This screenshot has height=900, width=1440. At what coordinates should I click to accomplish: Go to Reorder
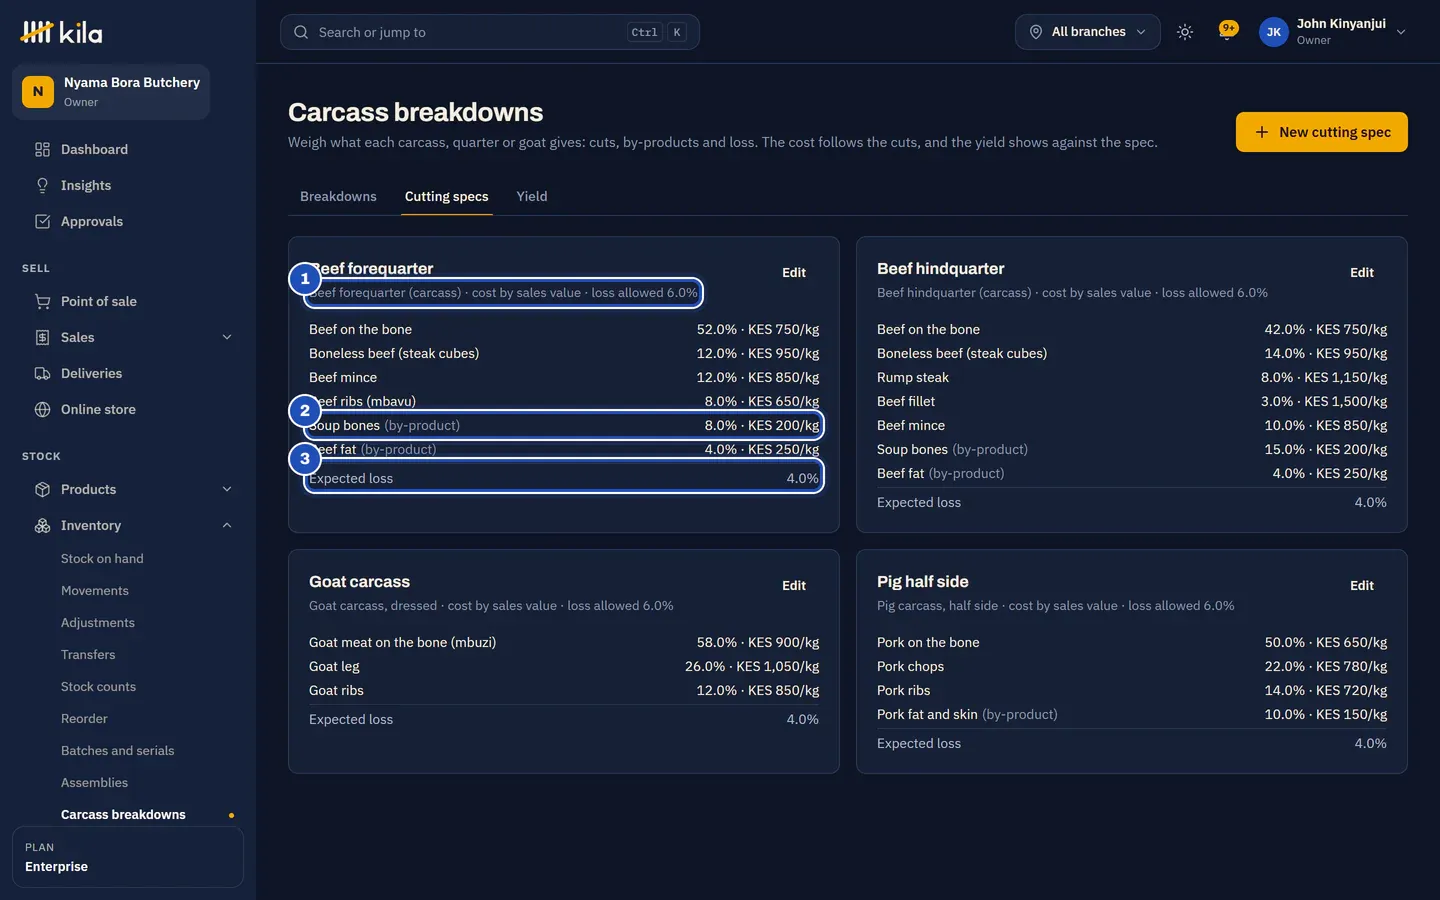tap(84, 719)
